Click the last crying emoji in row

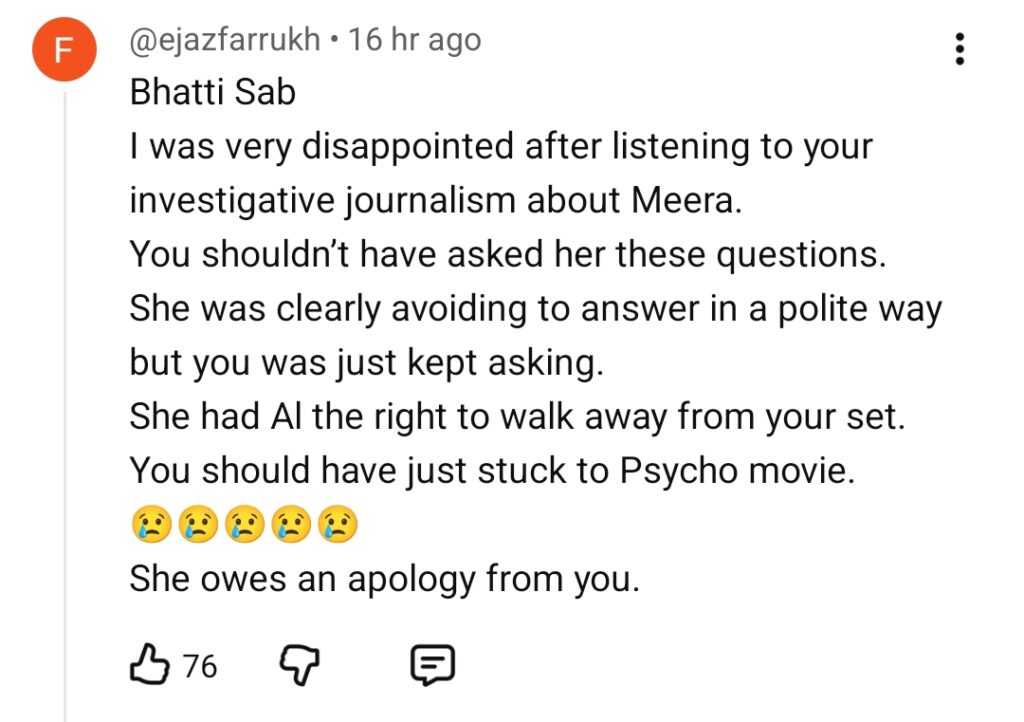pos(338,525)
